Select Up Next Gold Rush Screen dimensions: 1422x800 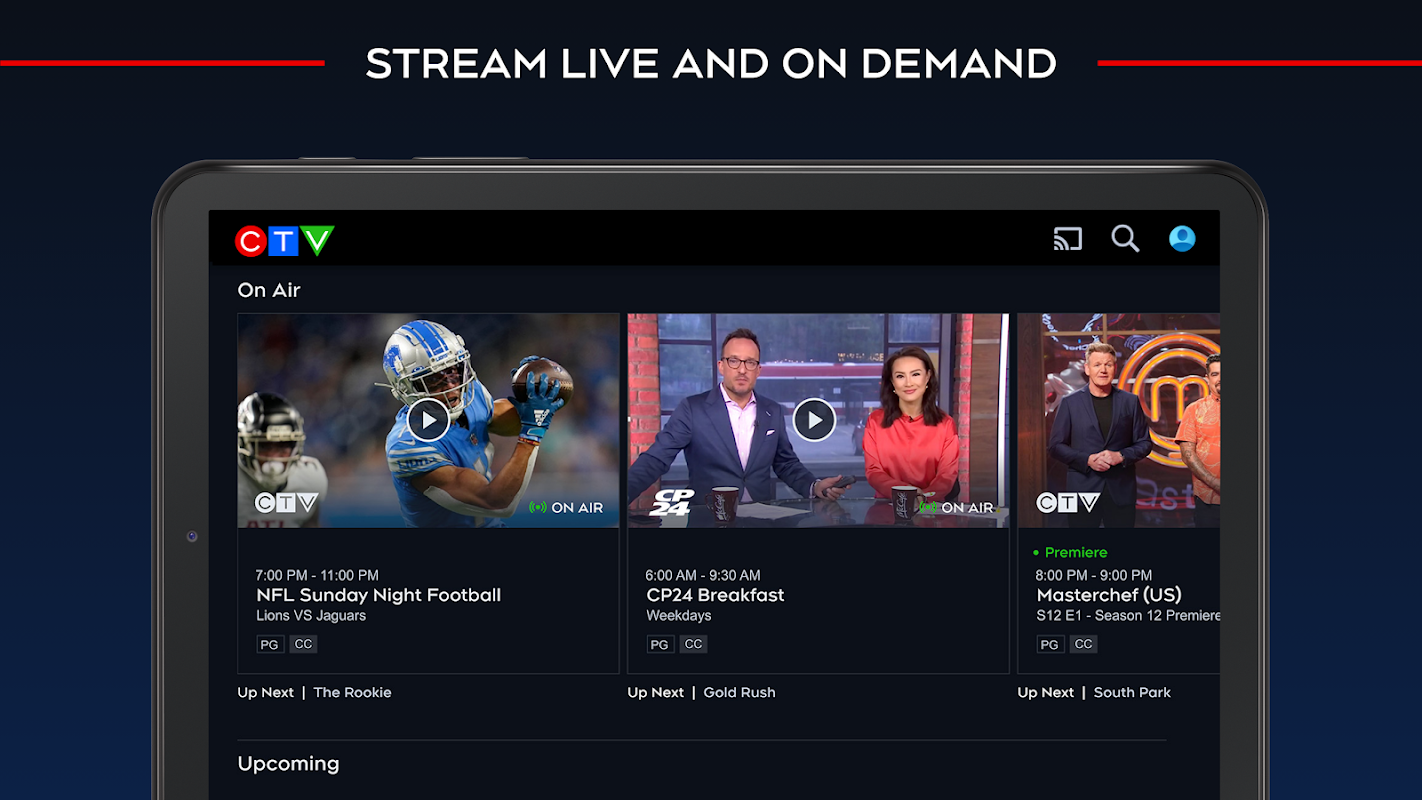point(701,692)
